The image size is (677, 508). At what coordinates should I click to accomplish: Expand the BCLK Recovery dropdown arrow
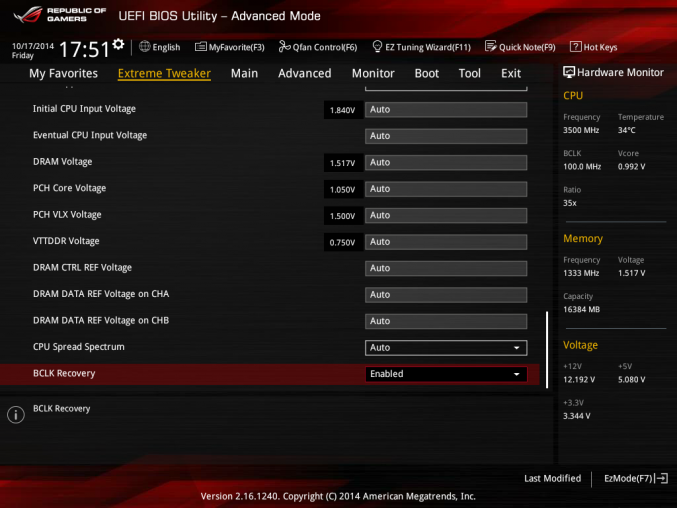point(516,374)
